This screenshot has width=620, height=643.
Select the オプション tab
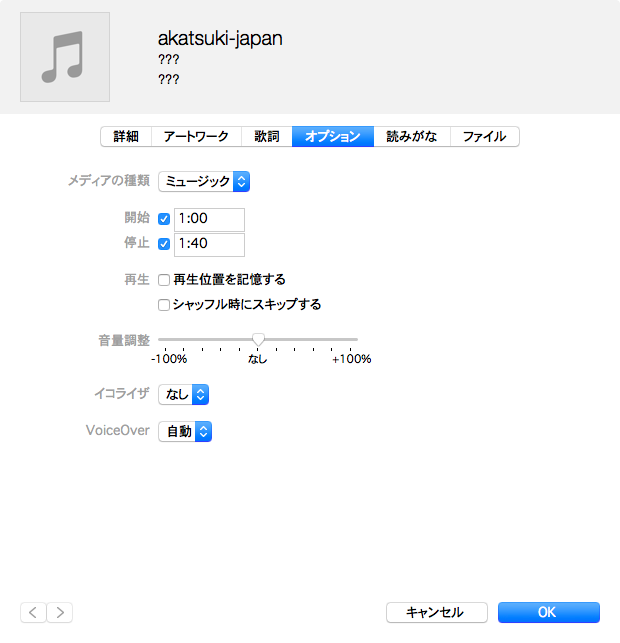pyautogui.click(x=333, y=137)
